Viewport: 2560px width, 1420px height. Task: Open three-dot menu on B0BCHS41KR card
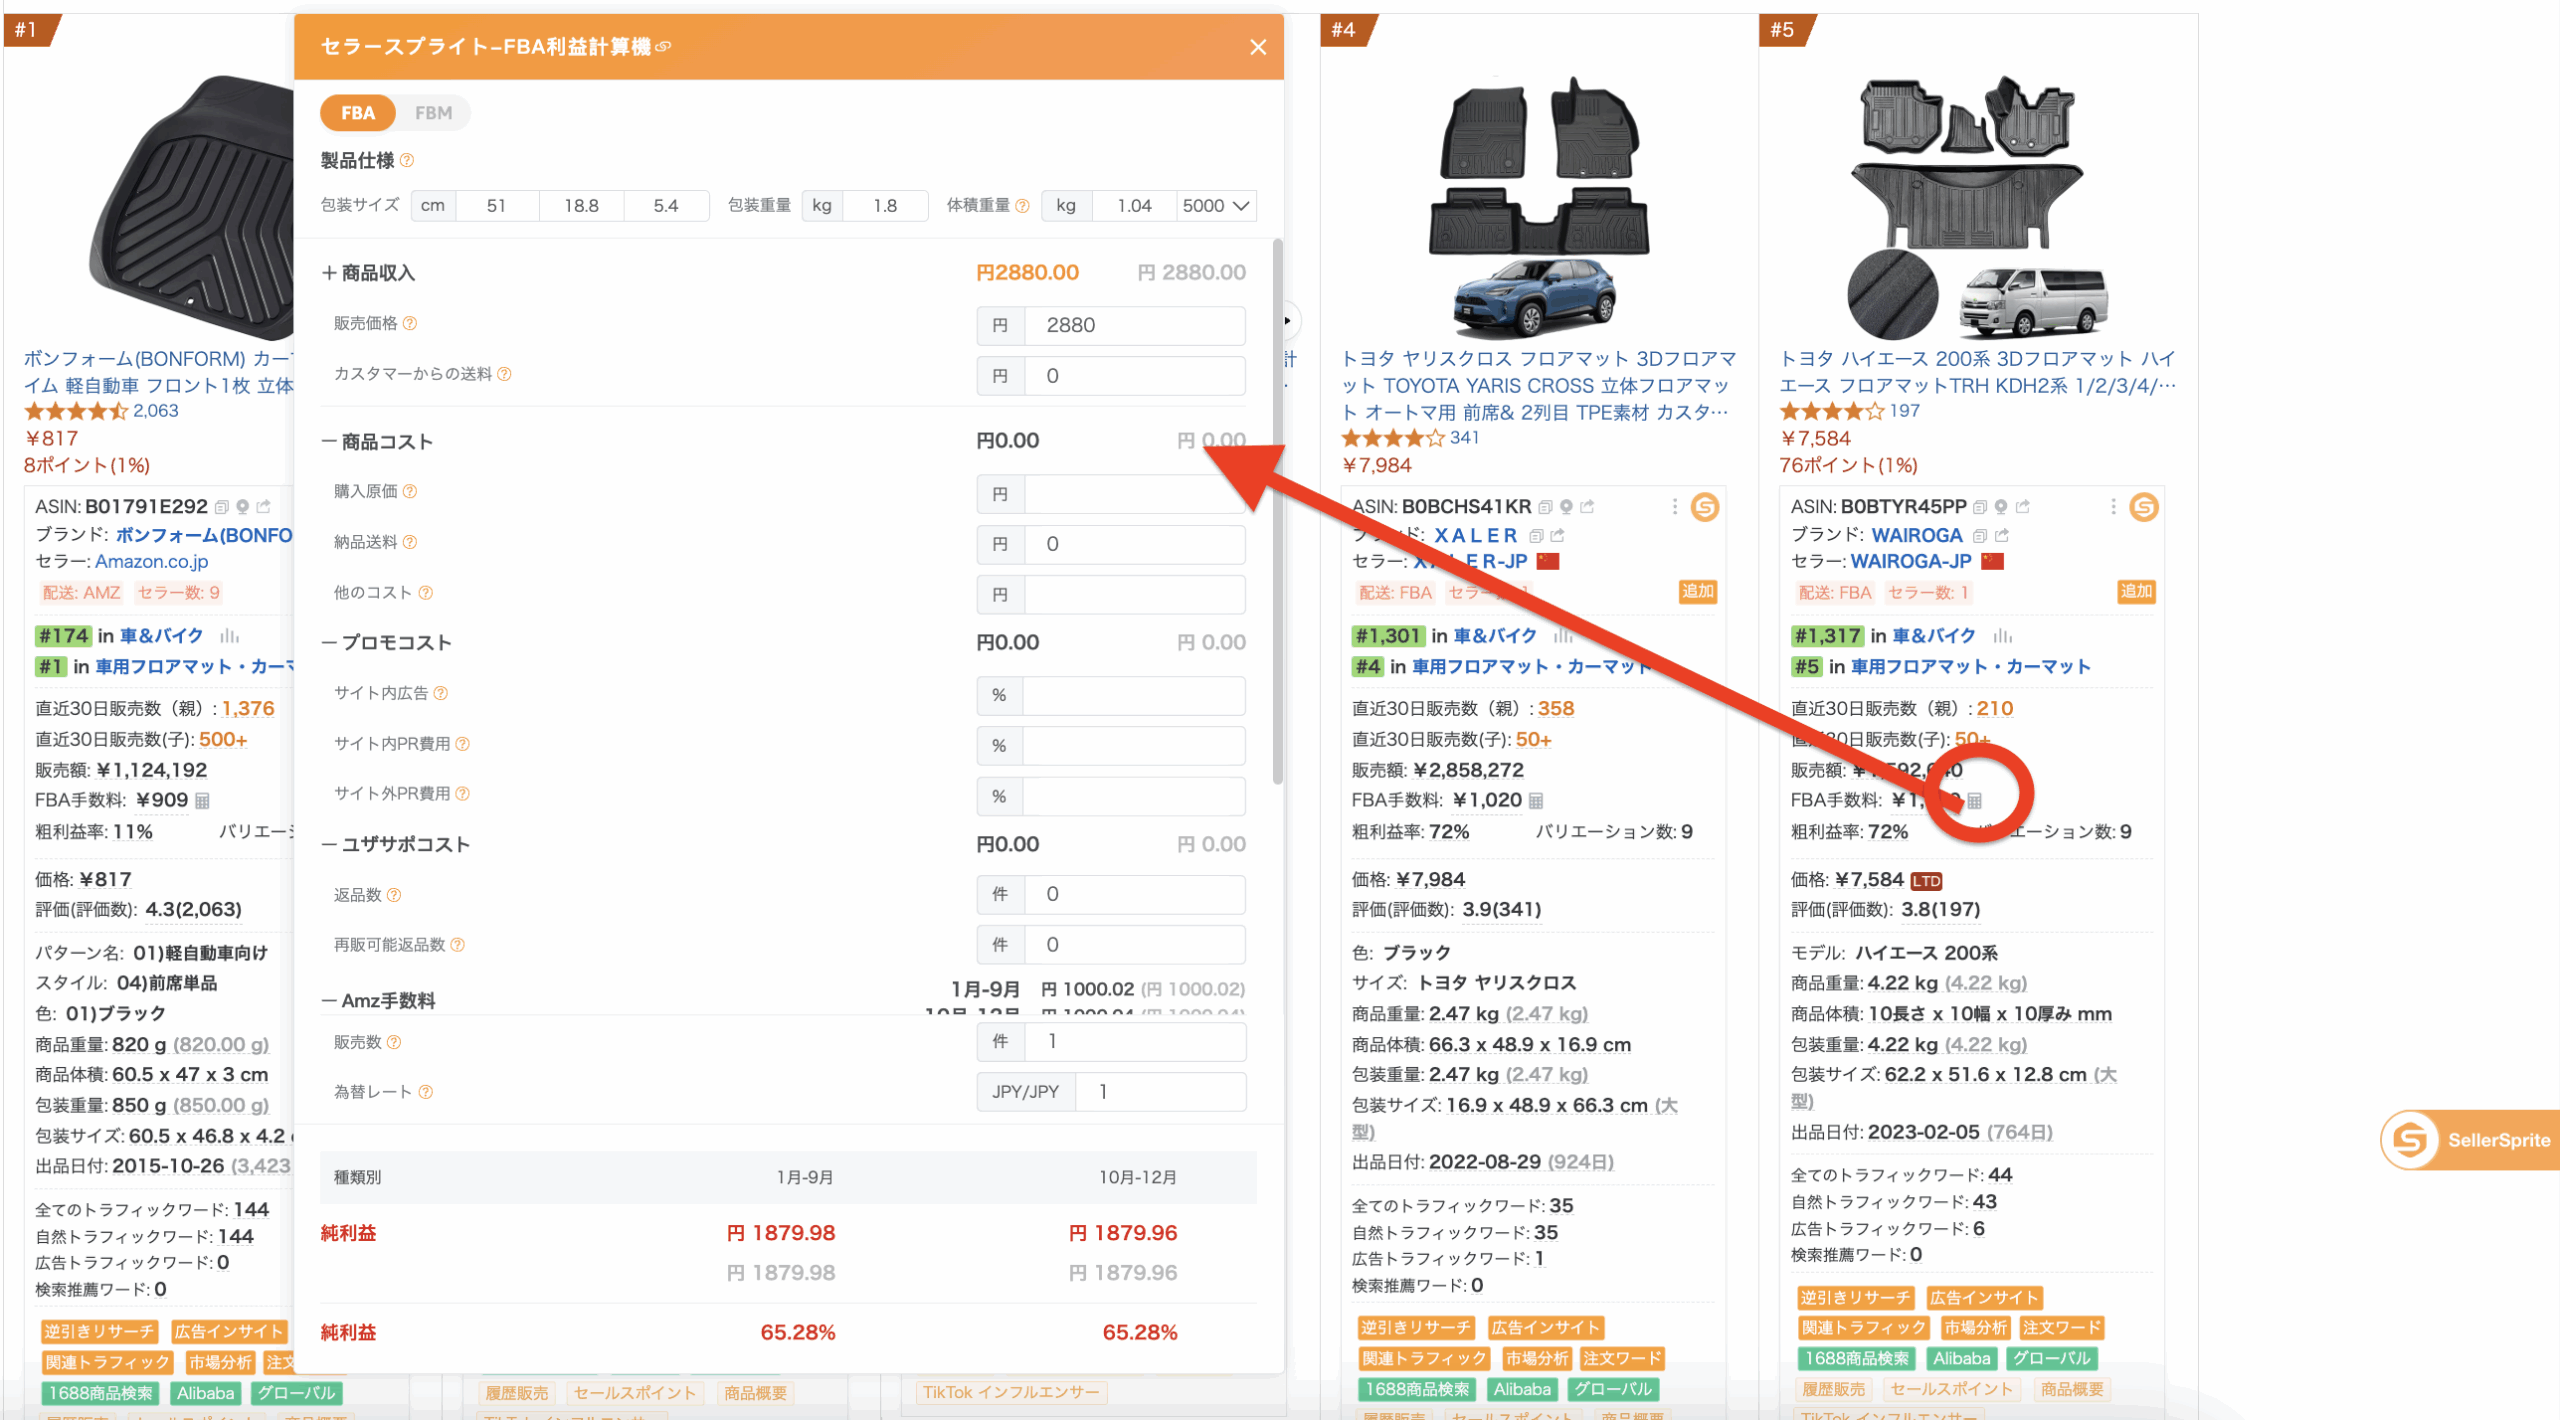[1675, 507]
